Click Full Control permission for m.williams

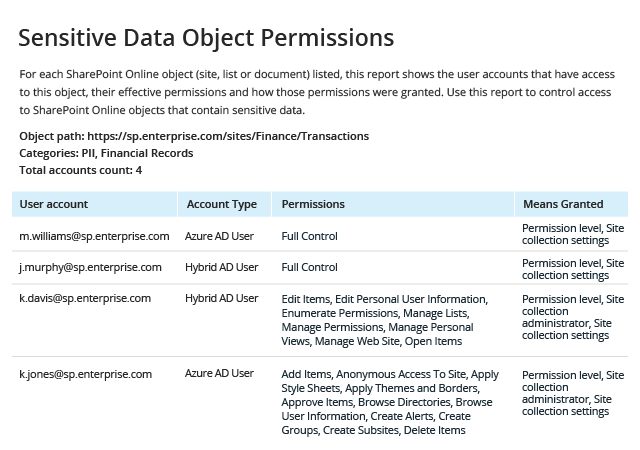click(309, 236)
